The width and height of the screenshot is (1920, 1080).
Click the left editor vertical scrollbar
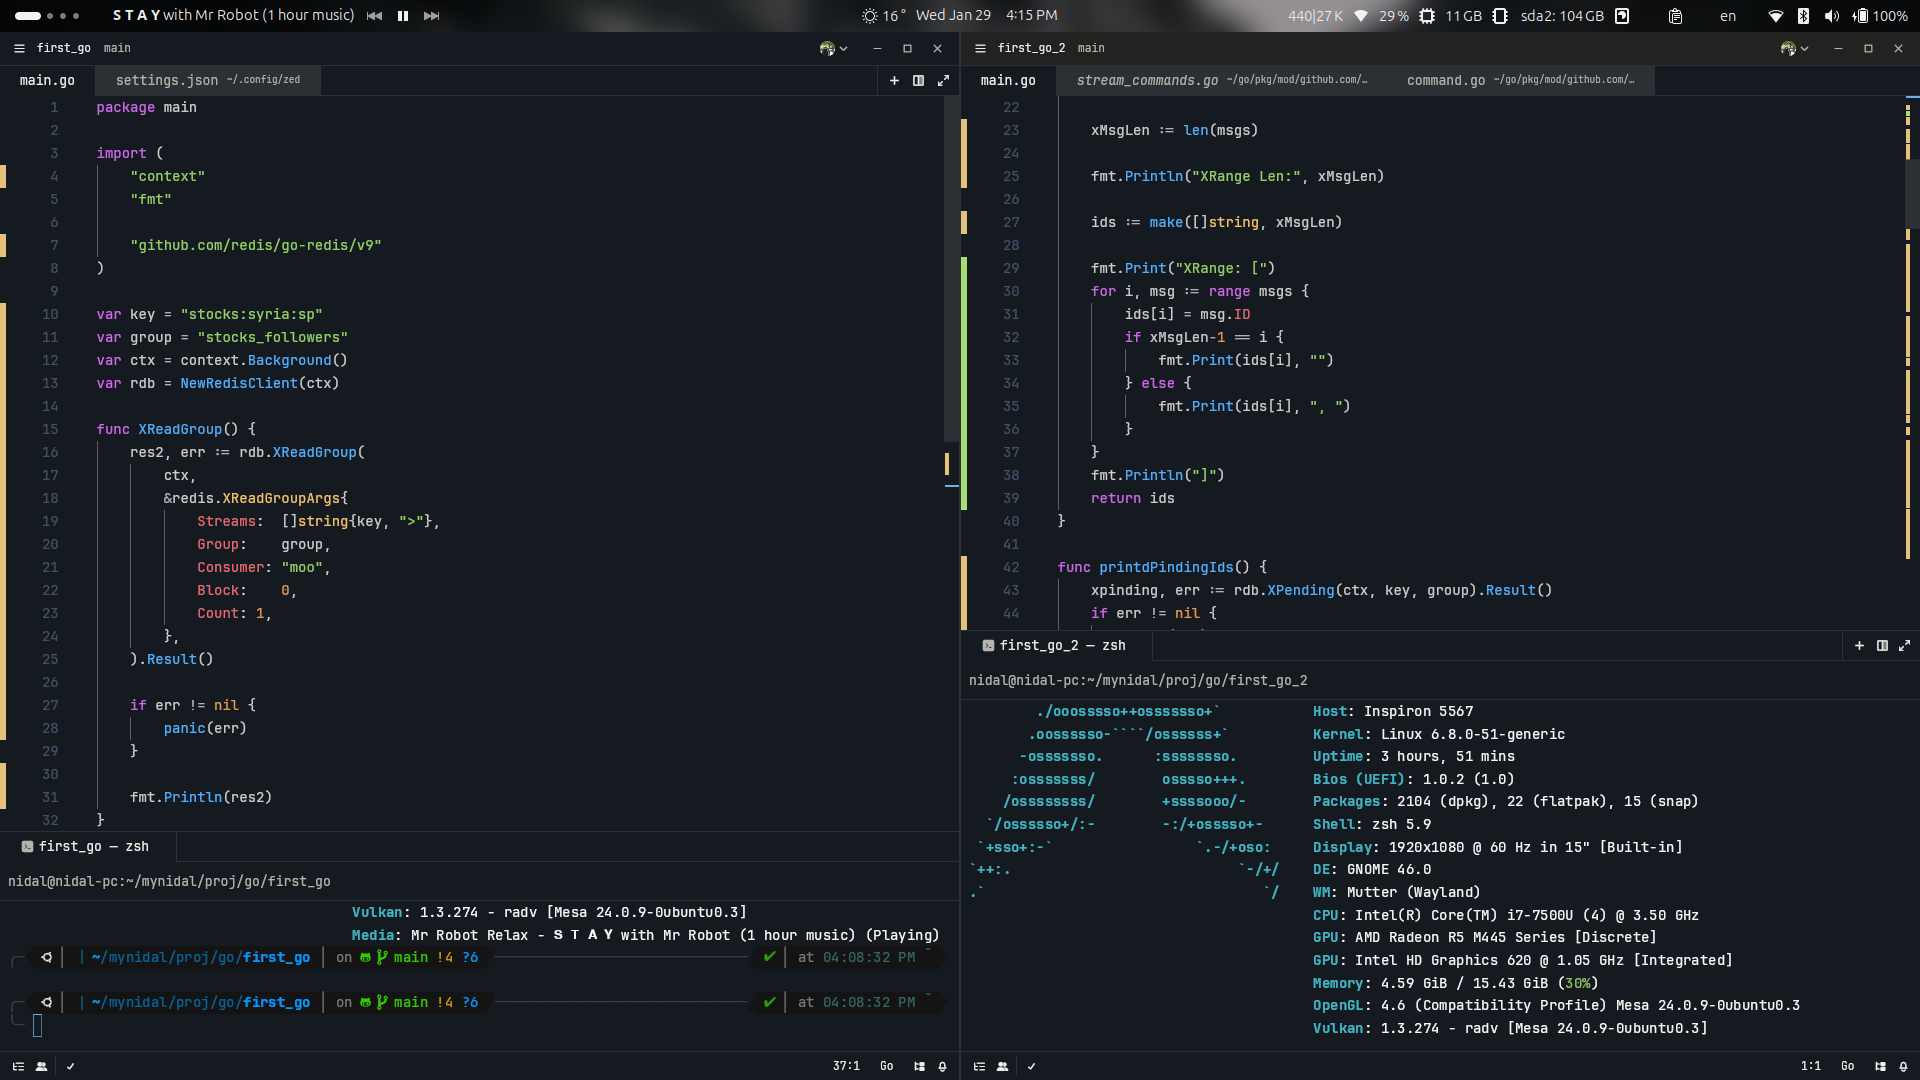(951, 270)
